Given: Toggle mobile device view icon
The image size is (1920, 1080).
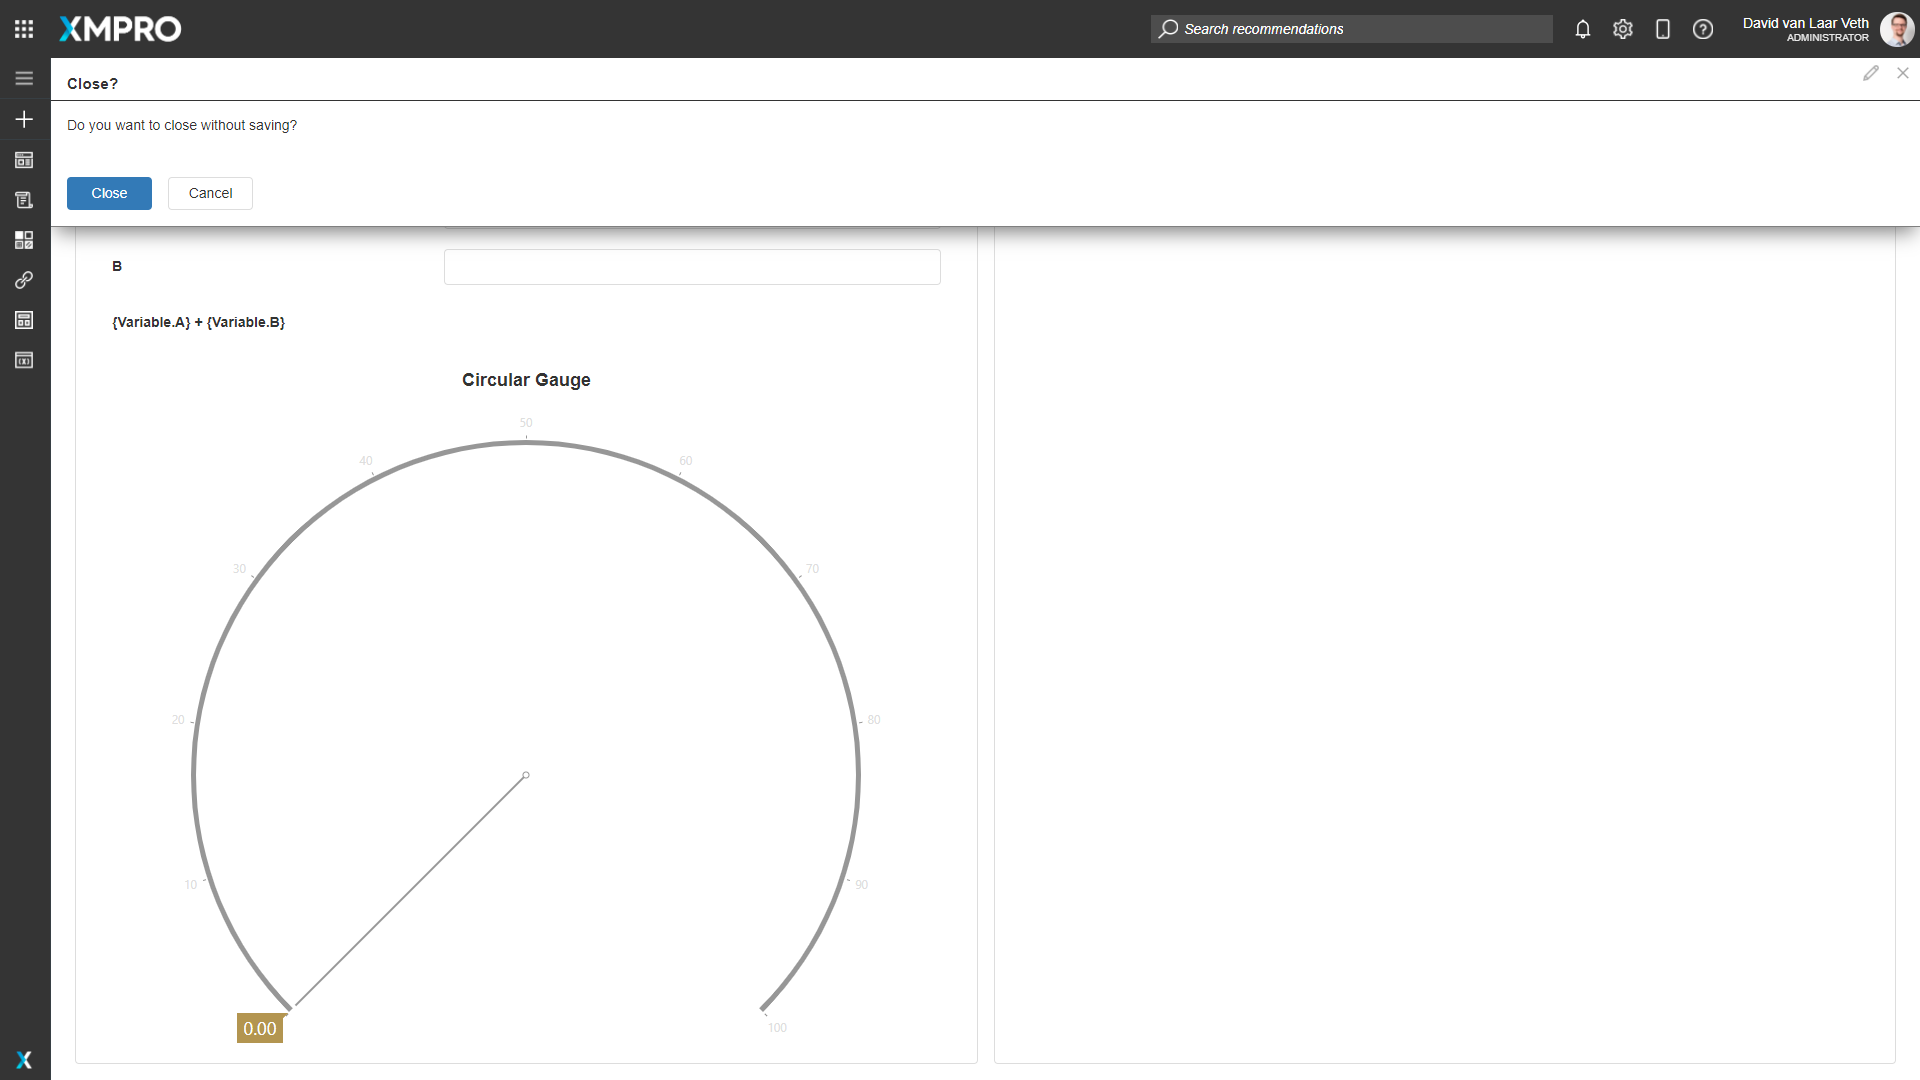Looking at the screenshot, I should 1662,29.
